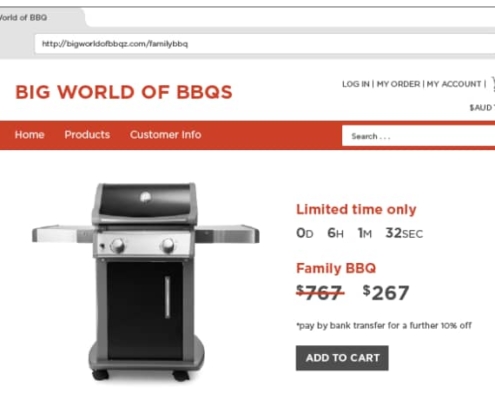The height and width of the screenshot is (400, 495).
Task: Click the discounted $267 price
Action: 386,293
